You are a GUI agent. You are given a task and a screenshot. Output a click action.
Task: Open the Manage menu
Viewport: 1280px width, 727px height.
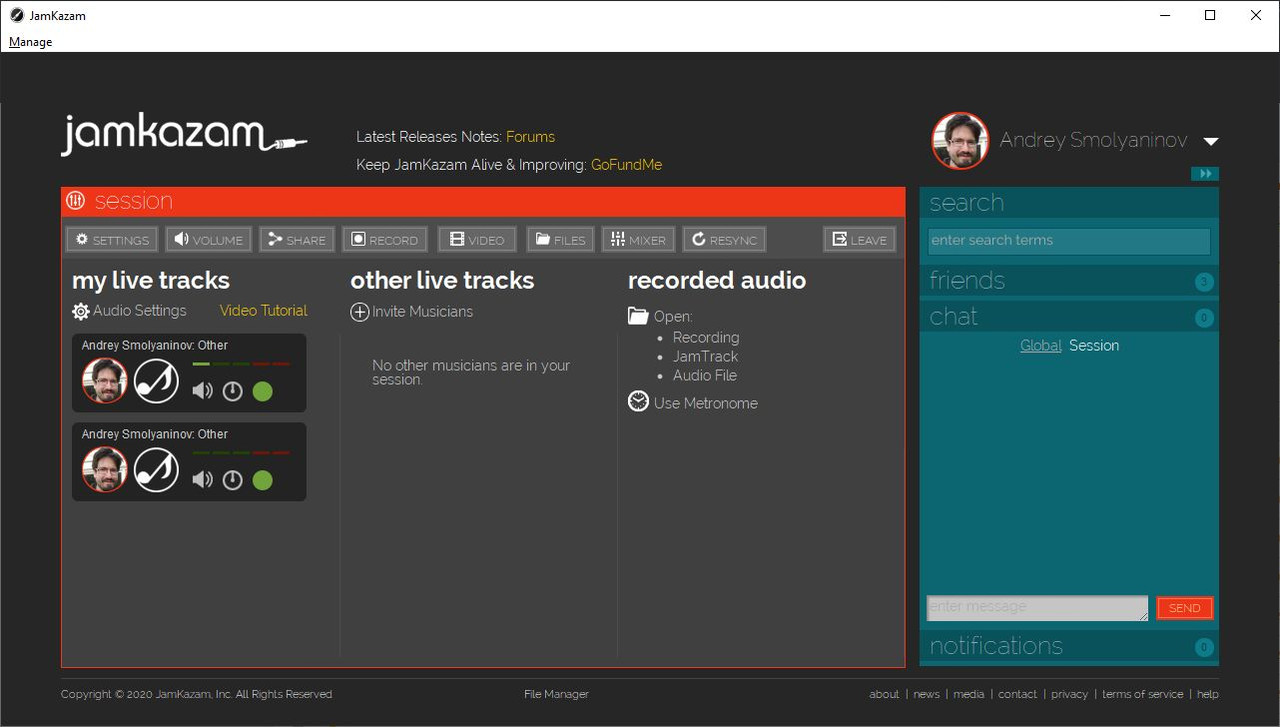pos(30,42)
